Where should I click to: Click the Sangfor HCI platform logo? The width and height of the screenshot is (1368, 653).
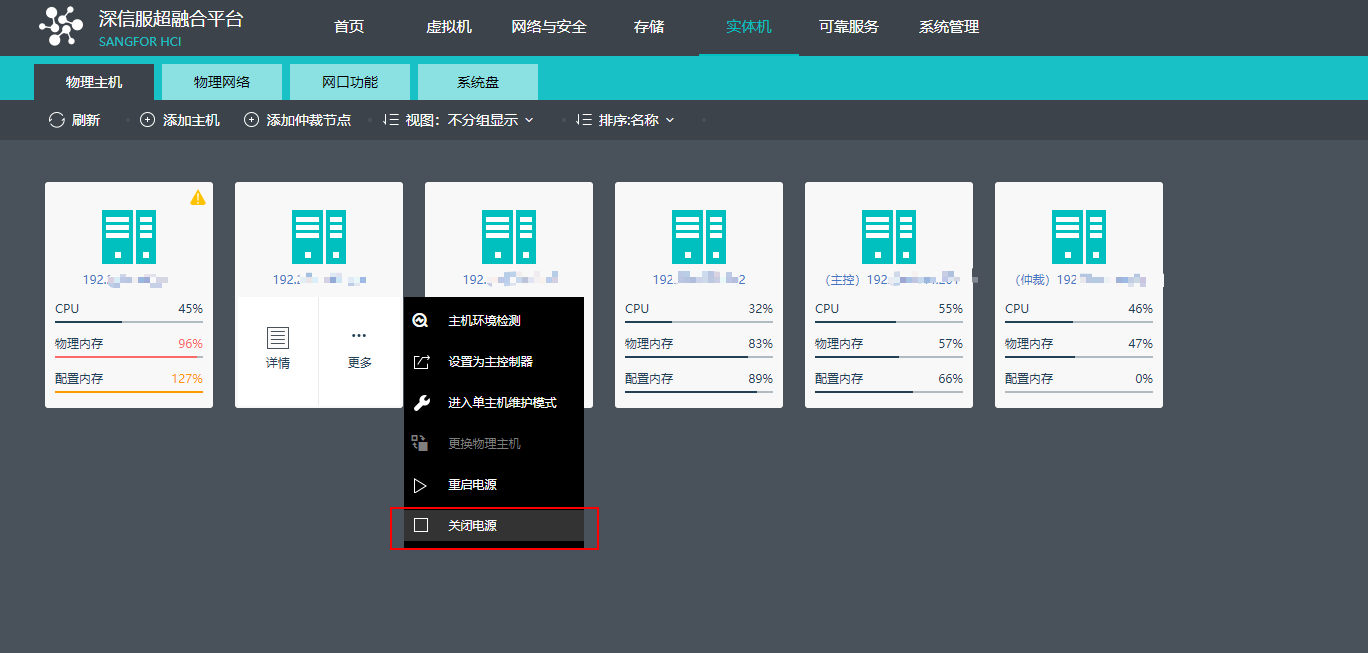click(x=60, y=27)
